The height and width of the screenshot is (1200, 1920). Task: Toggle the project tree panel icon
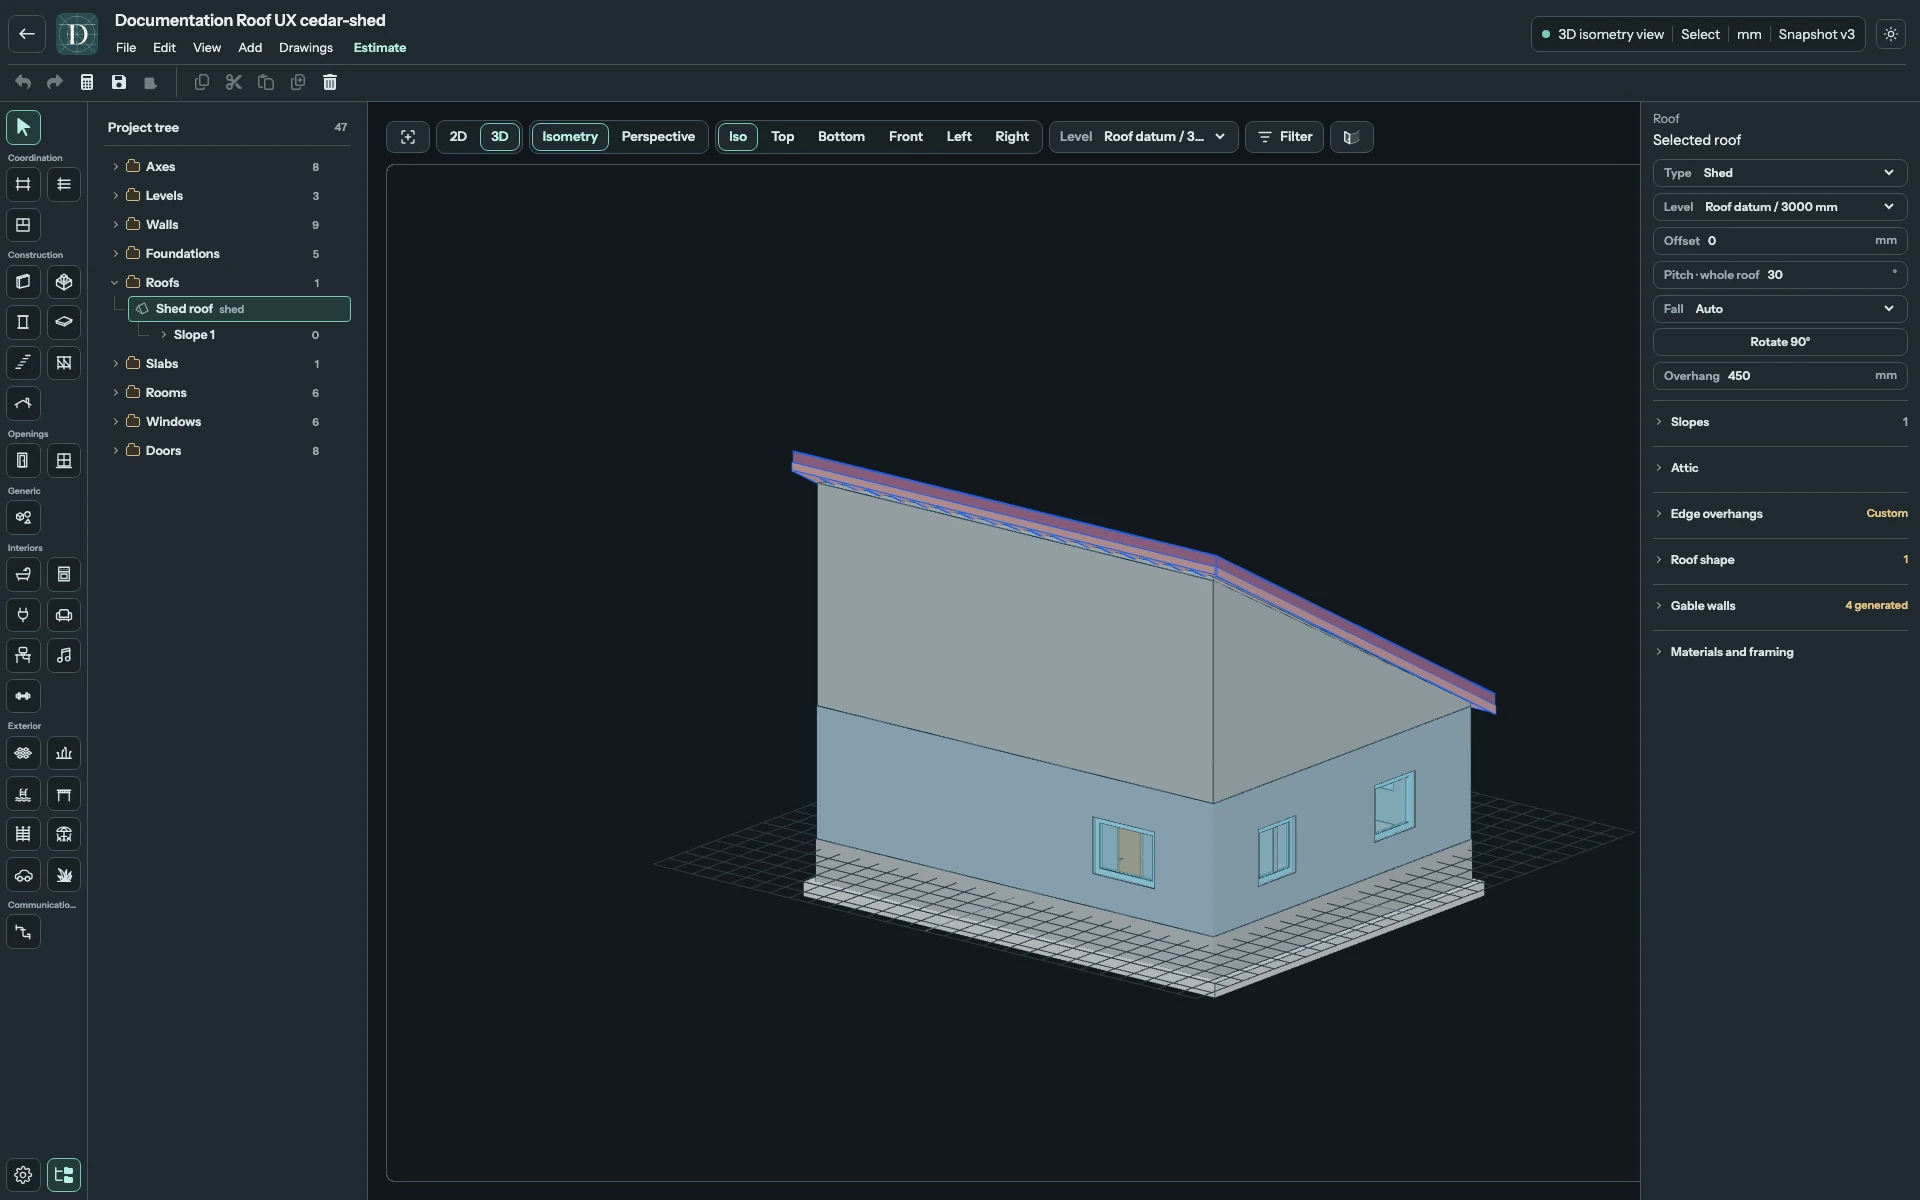pyautogui.click(x=64, y=1175)
